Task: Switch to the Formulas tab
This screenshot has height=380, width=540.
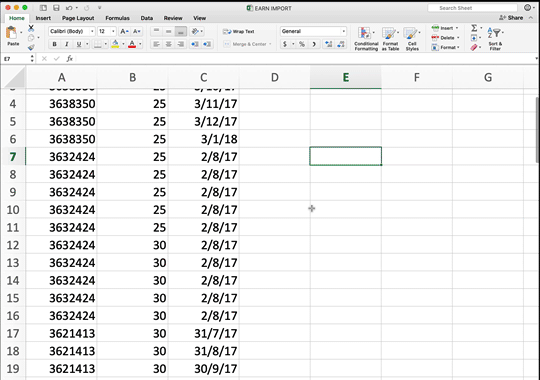Action: [117, 18]
